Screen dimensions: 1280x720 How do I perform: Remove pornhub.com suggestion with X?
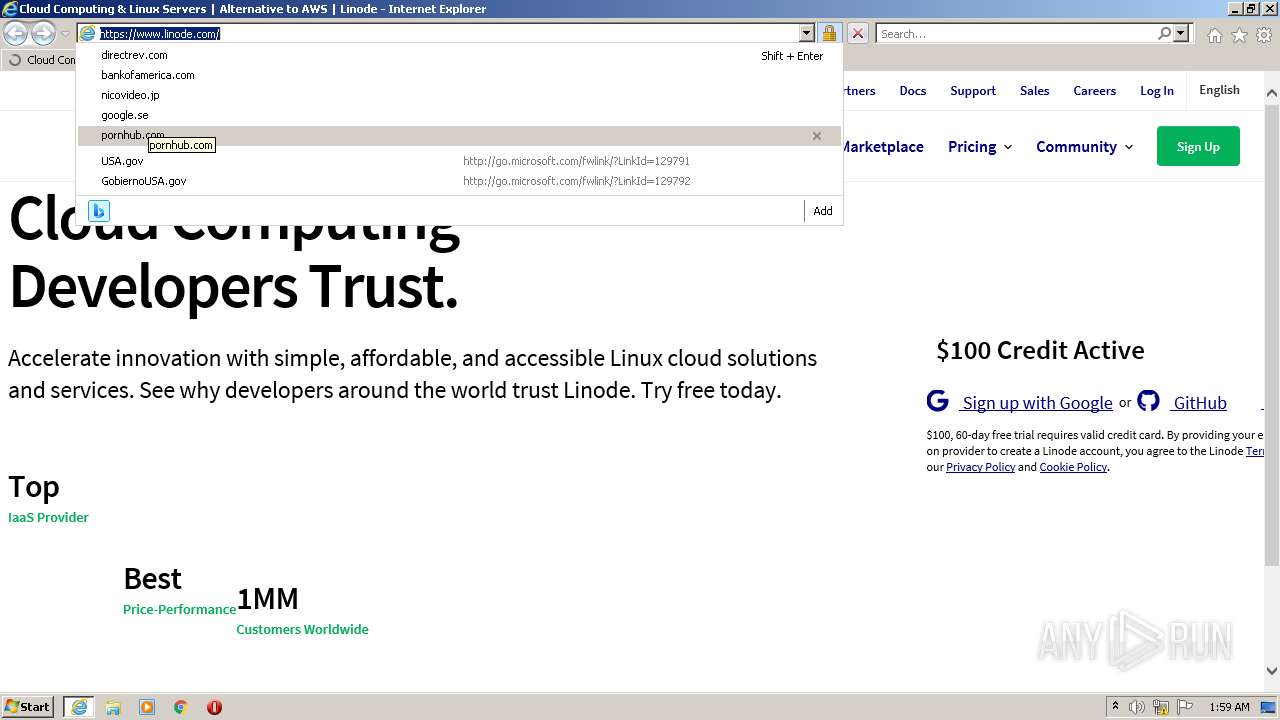click(x=817, y=136)
